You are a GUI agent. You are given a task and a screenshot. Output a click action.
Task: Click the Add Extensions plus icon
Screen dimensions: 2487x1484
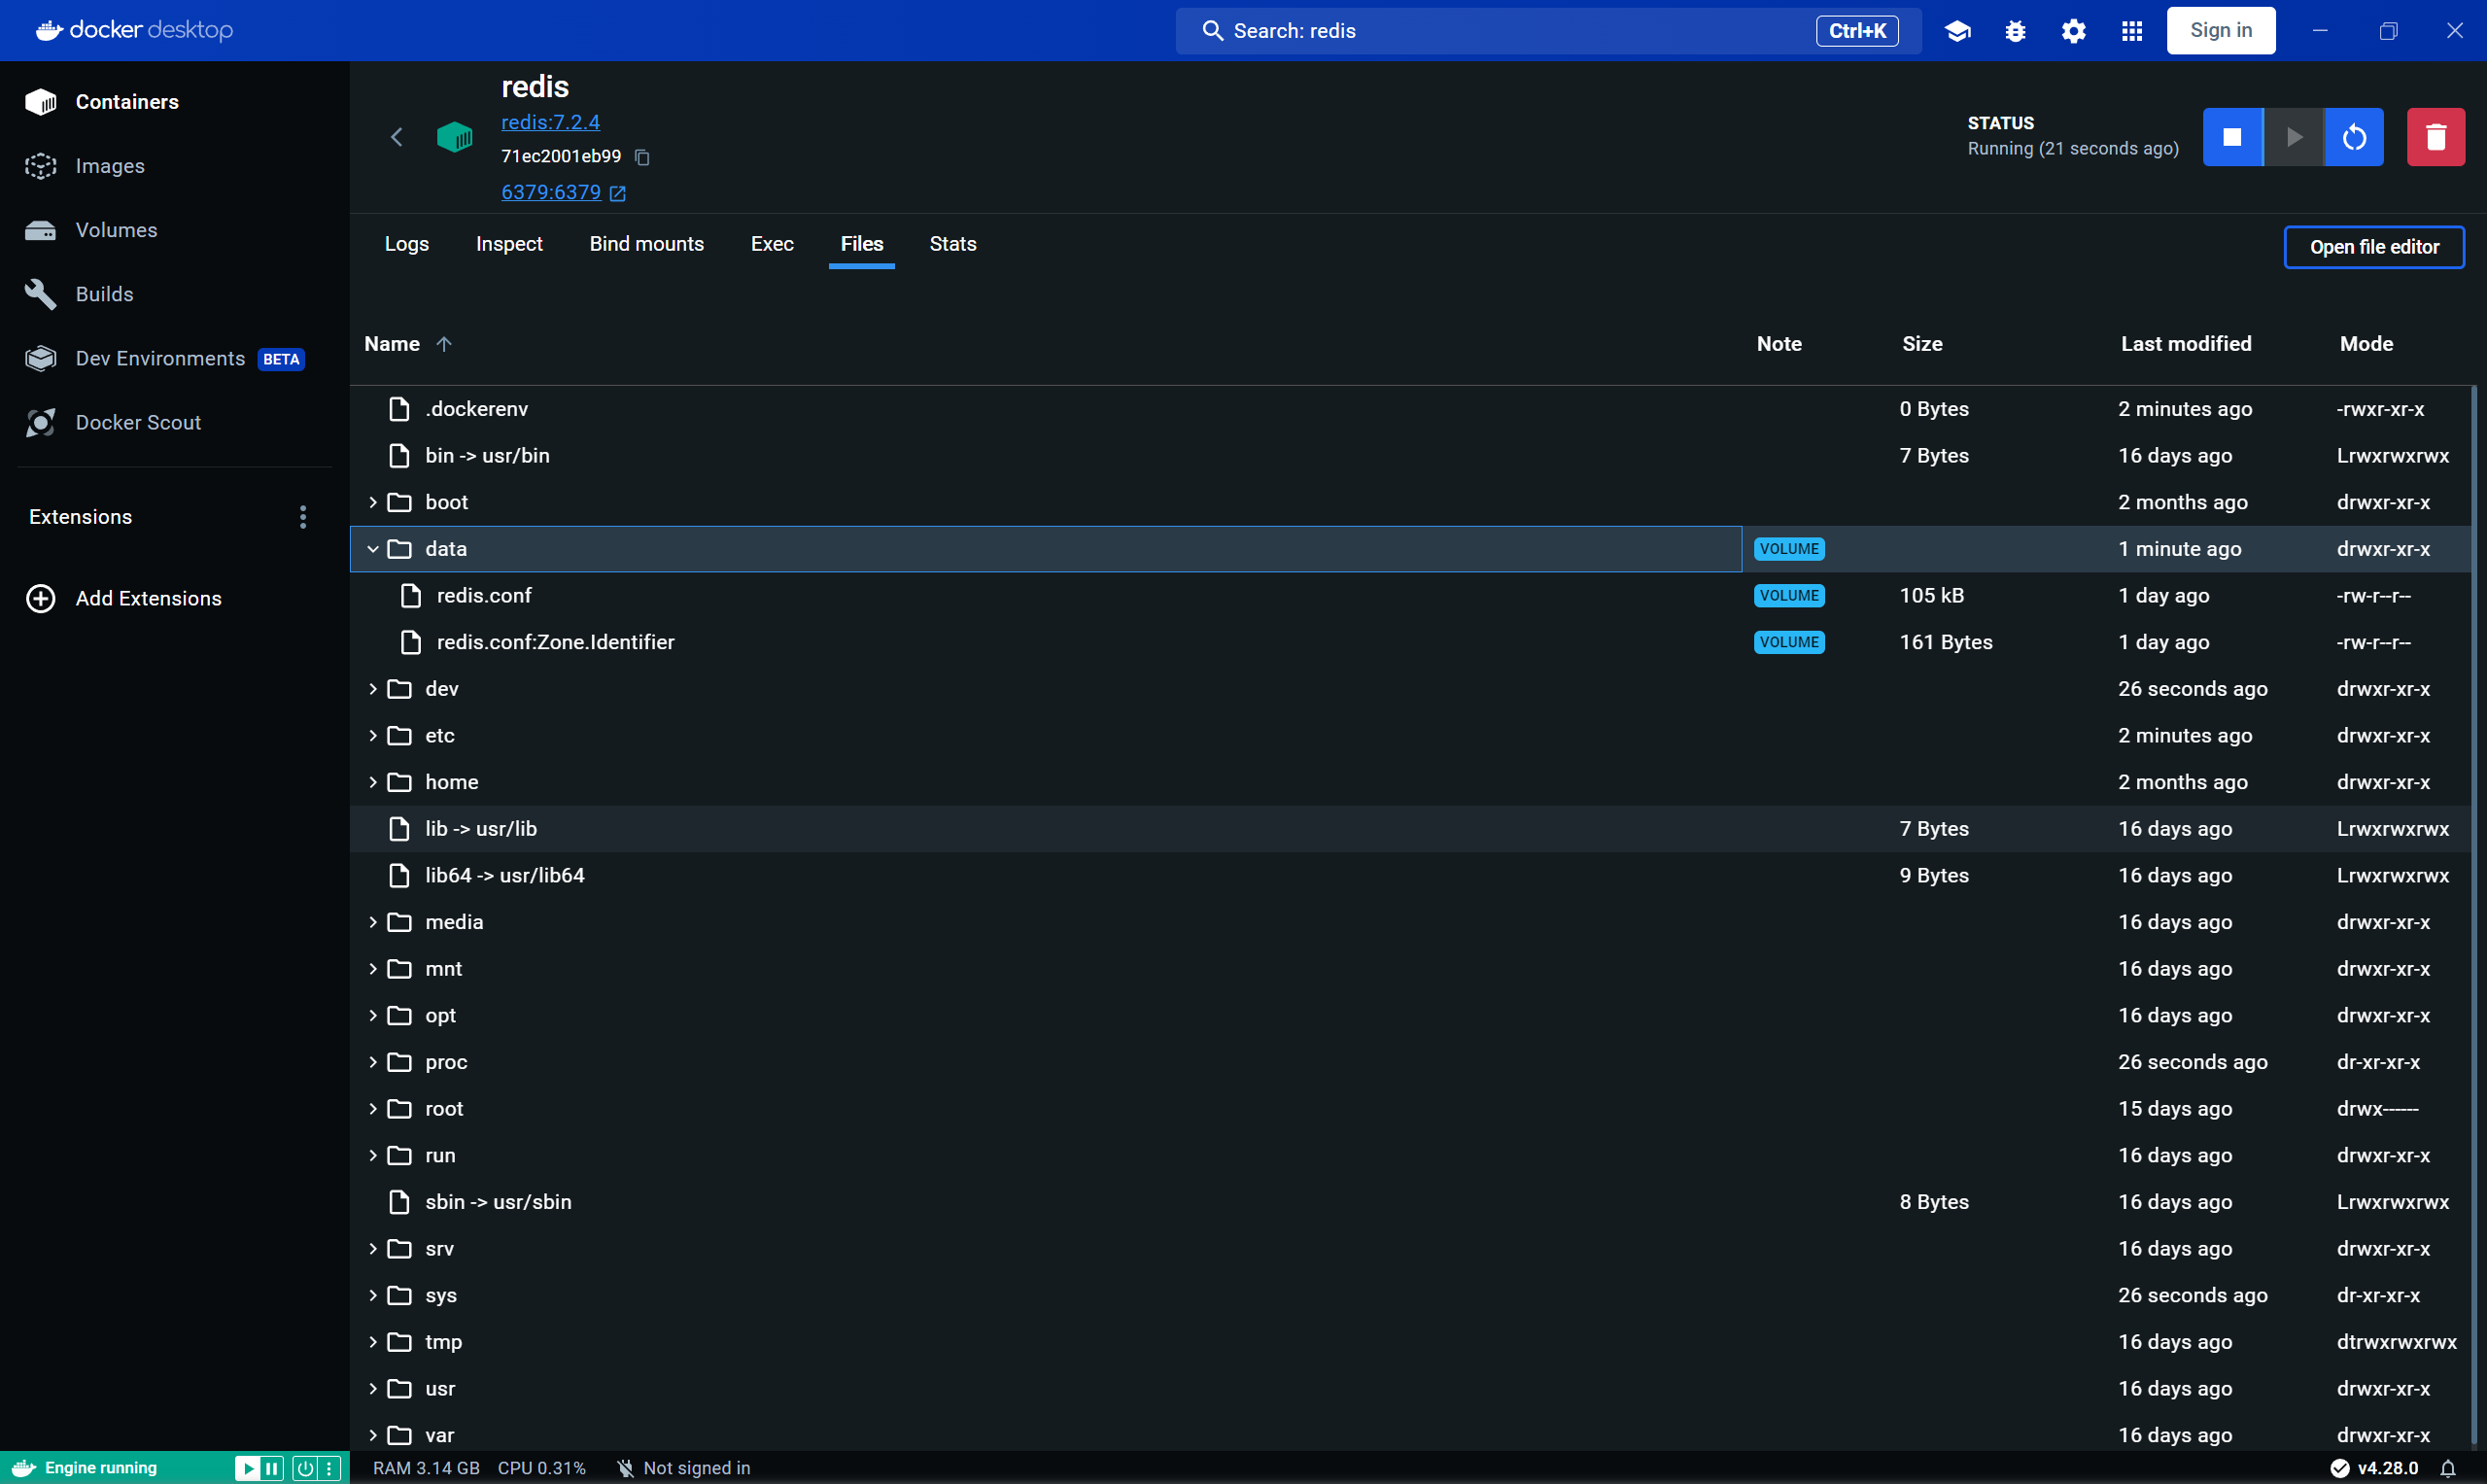click(41, 598)
